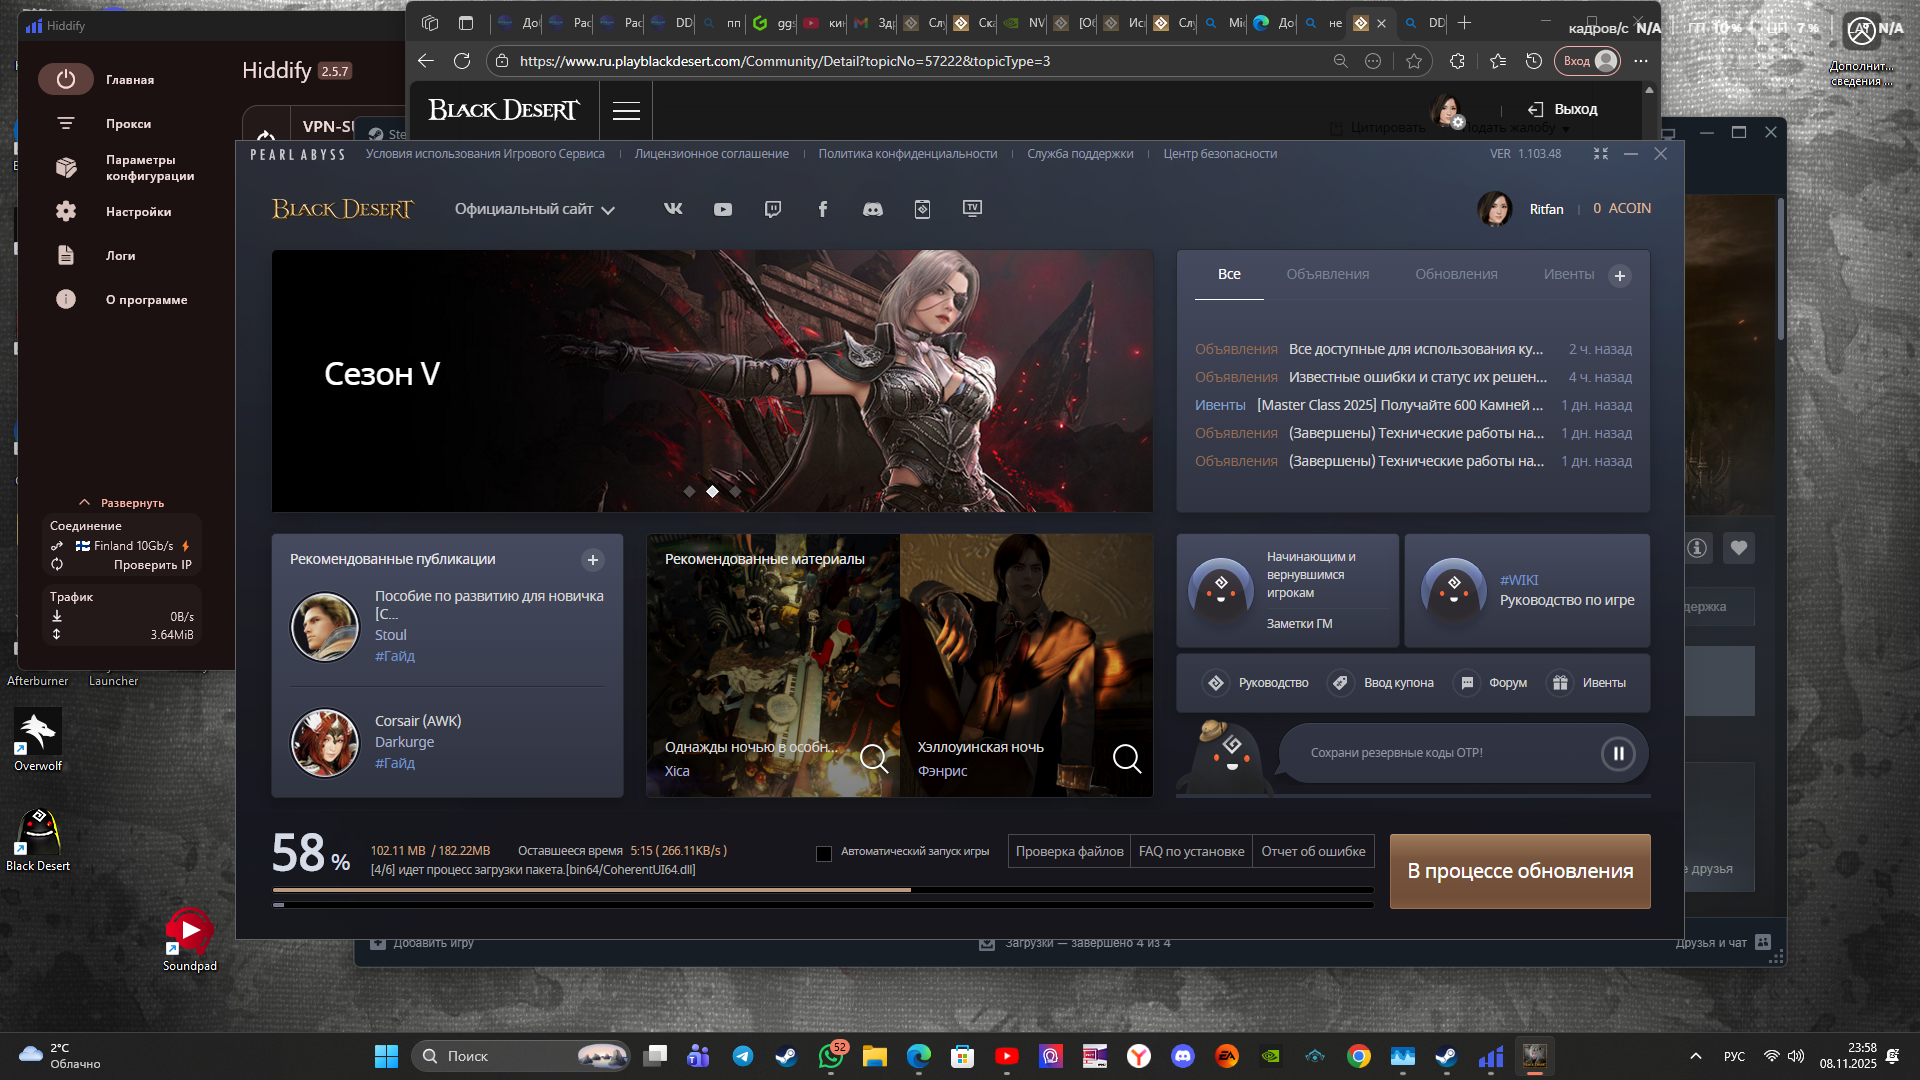
Task: Open Steam from the taskbar
Action: pyautogui.click(x=786, y=1056)
